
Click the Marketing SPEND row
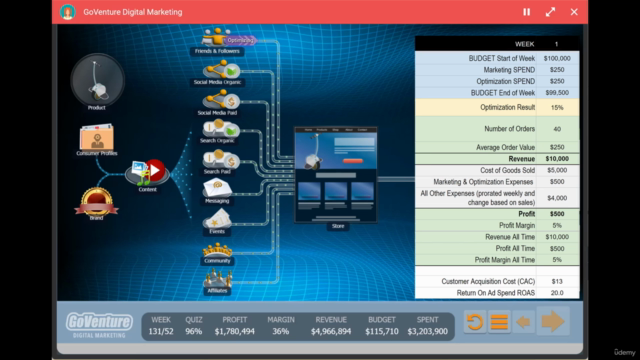click(497, 70)
